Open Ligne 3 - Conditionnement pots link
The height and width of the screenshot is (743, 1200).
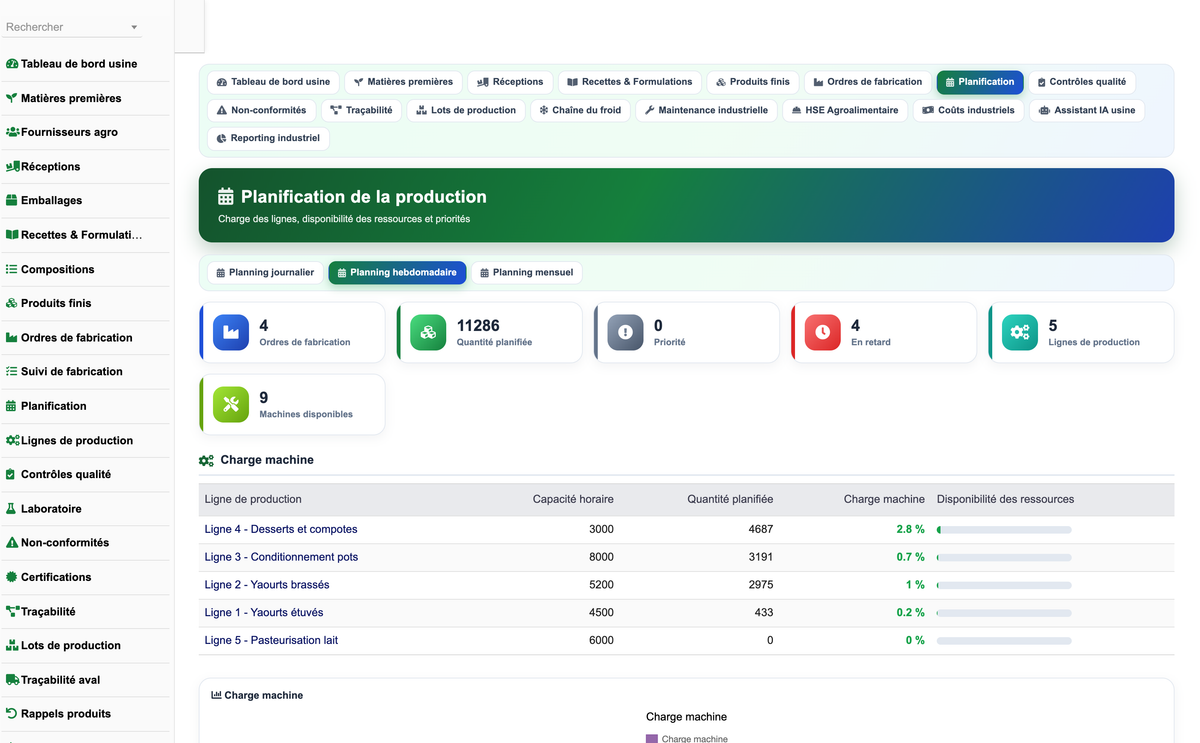pos(281,557)
